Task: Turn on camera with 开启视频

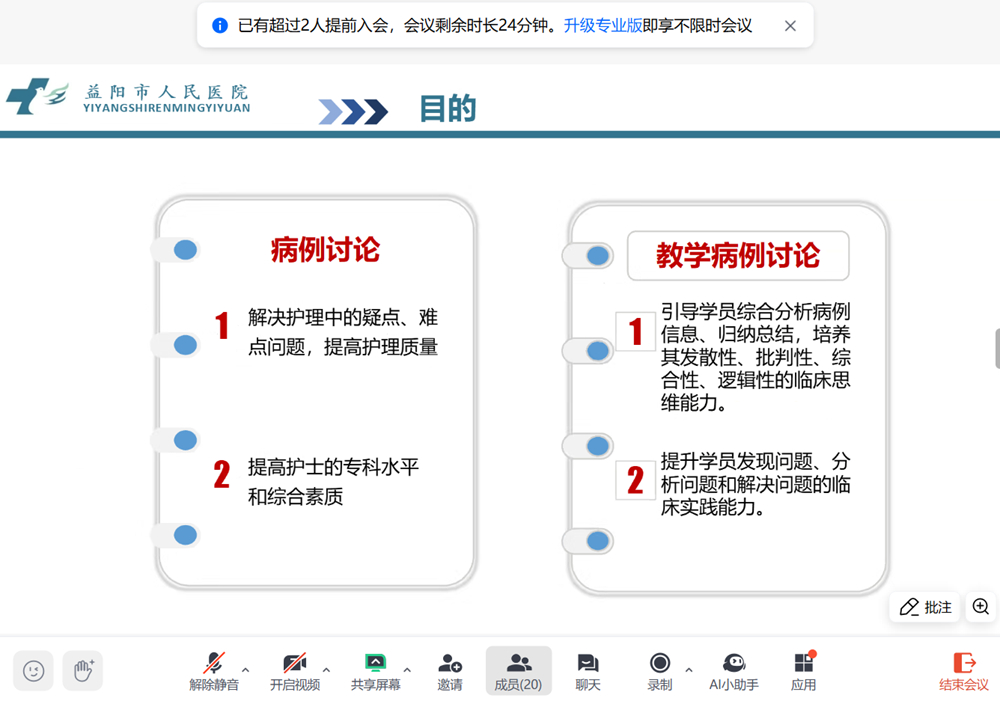Action: pos(294,670)
